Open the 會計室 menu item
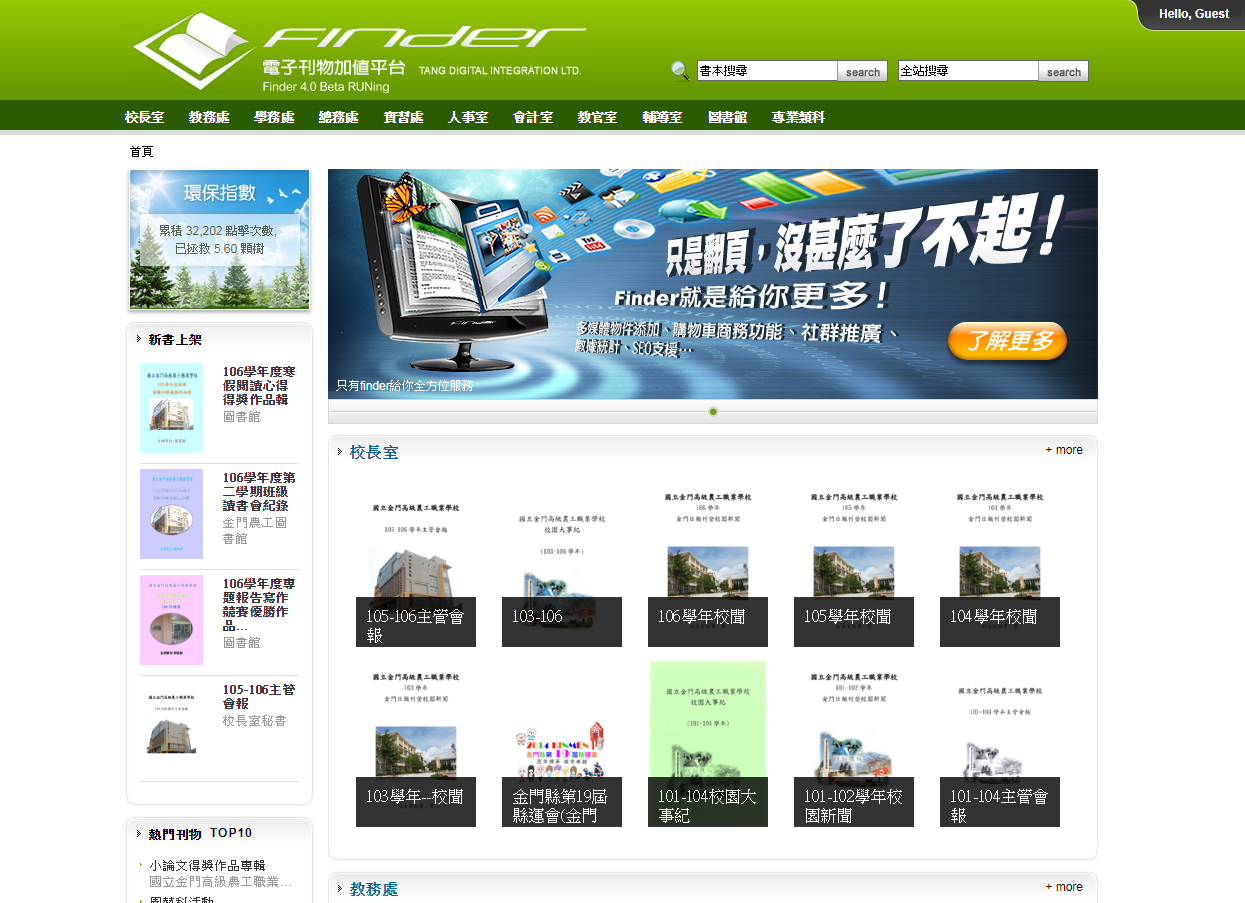 [x=533, y=117]
